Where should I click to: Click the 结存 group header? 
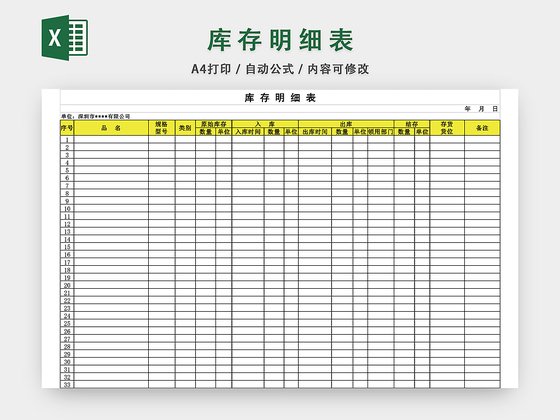pos(412,124)
